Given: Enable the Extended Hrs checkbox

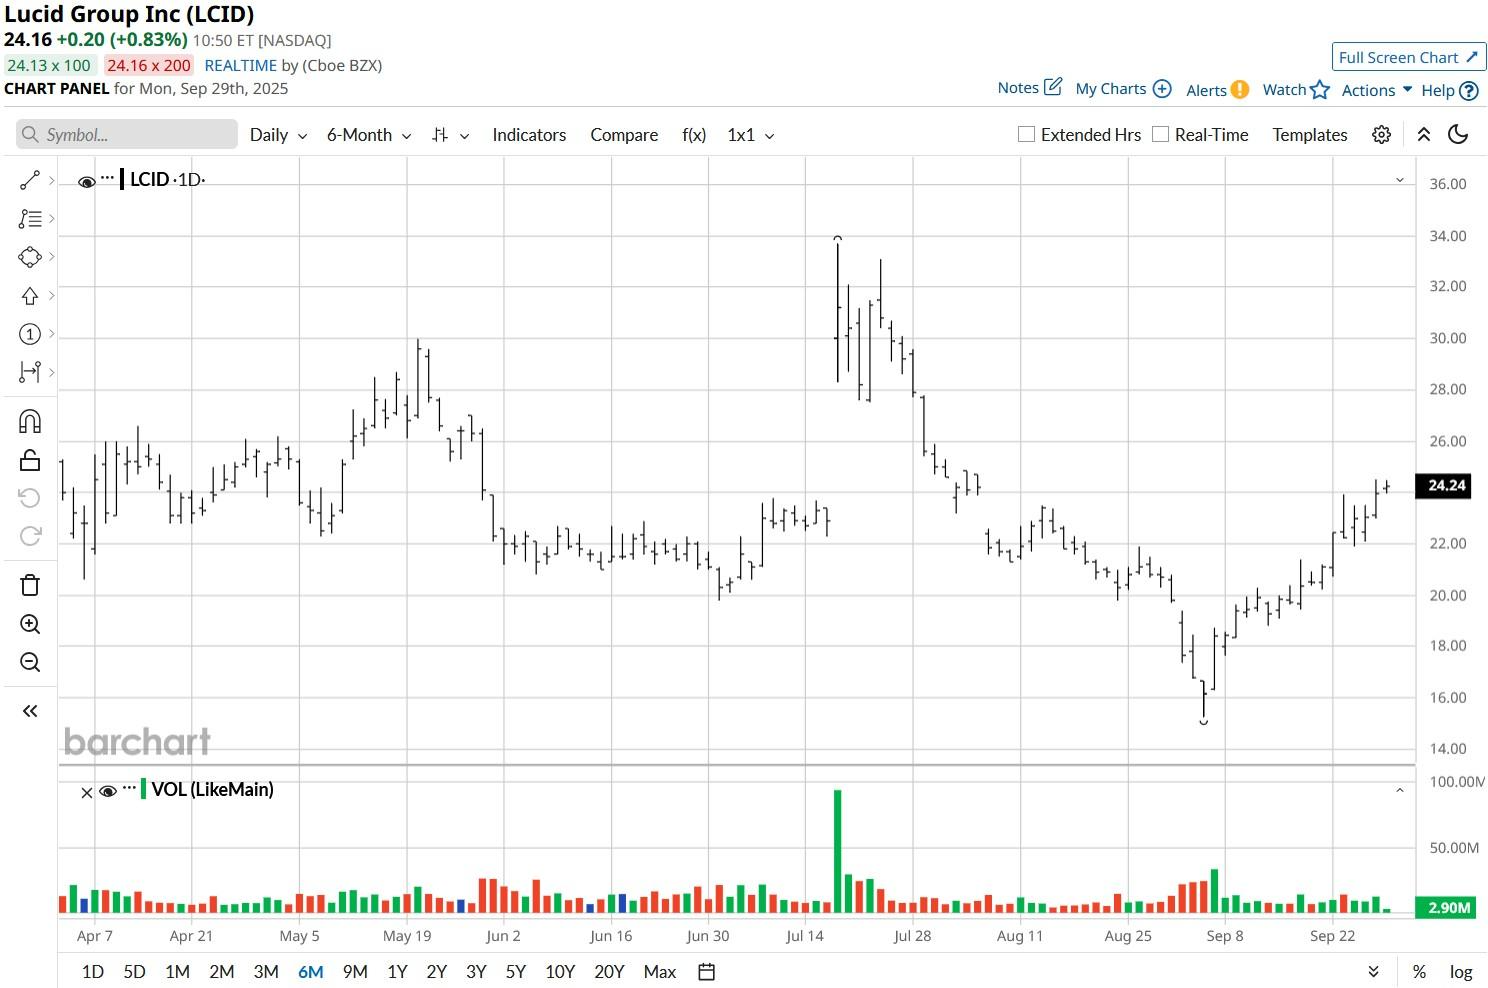Looking at the screenshot, I should [x=1026, y=134].
